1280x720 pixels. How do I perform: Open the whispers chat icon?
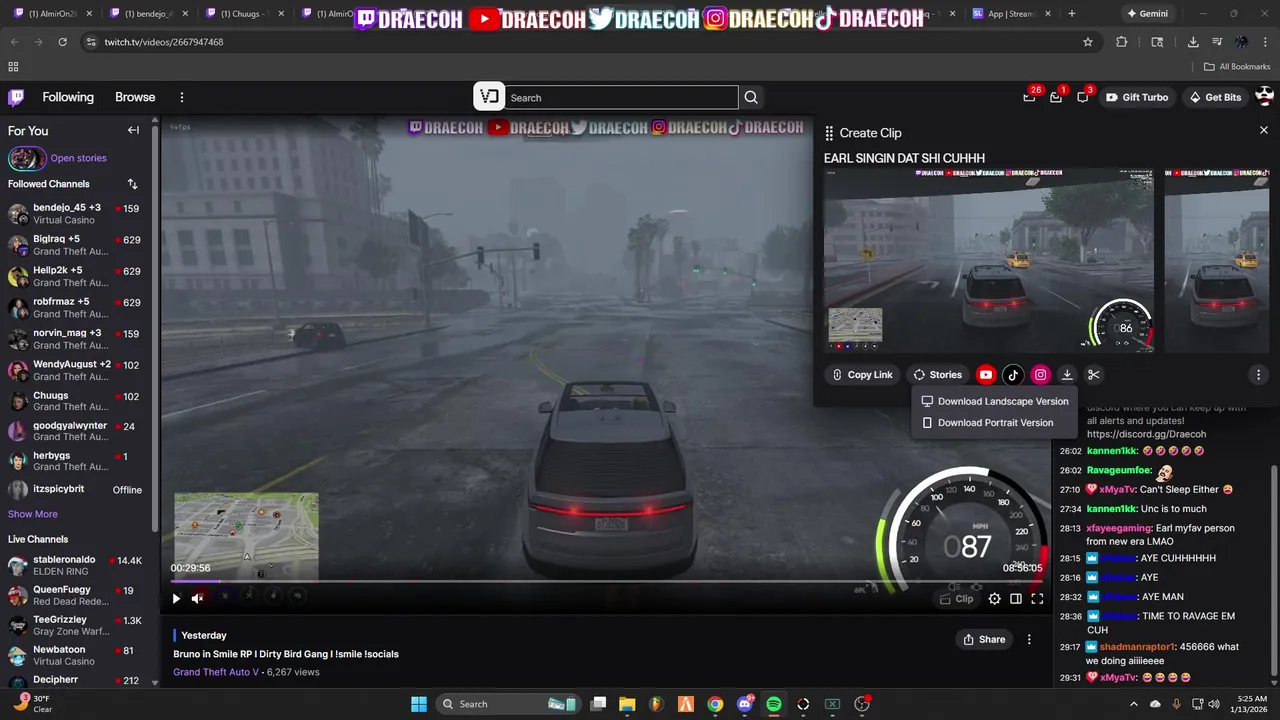pyautogui.click(x=1083, y=97)
